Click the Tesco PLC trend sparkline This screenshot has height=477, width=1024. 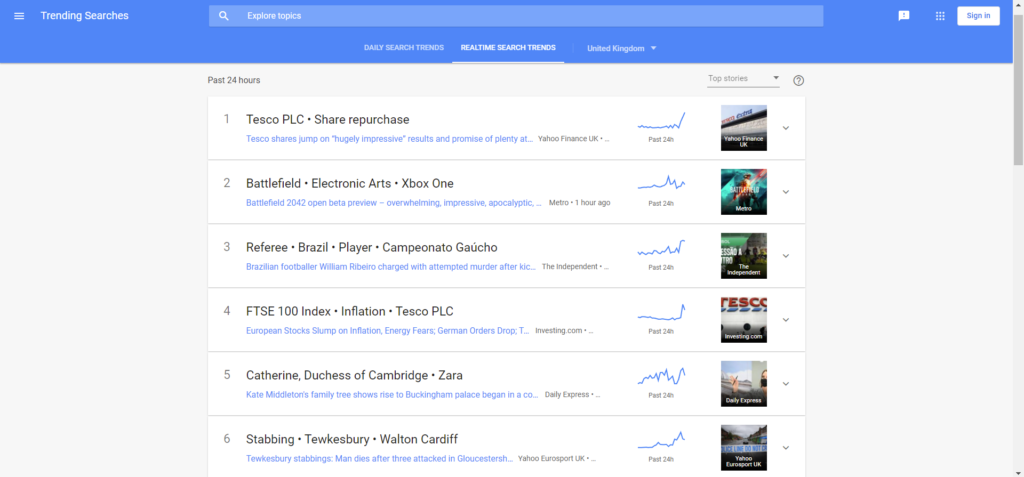662,121
